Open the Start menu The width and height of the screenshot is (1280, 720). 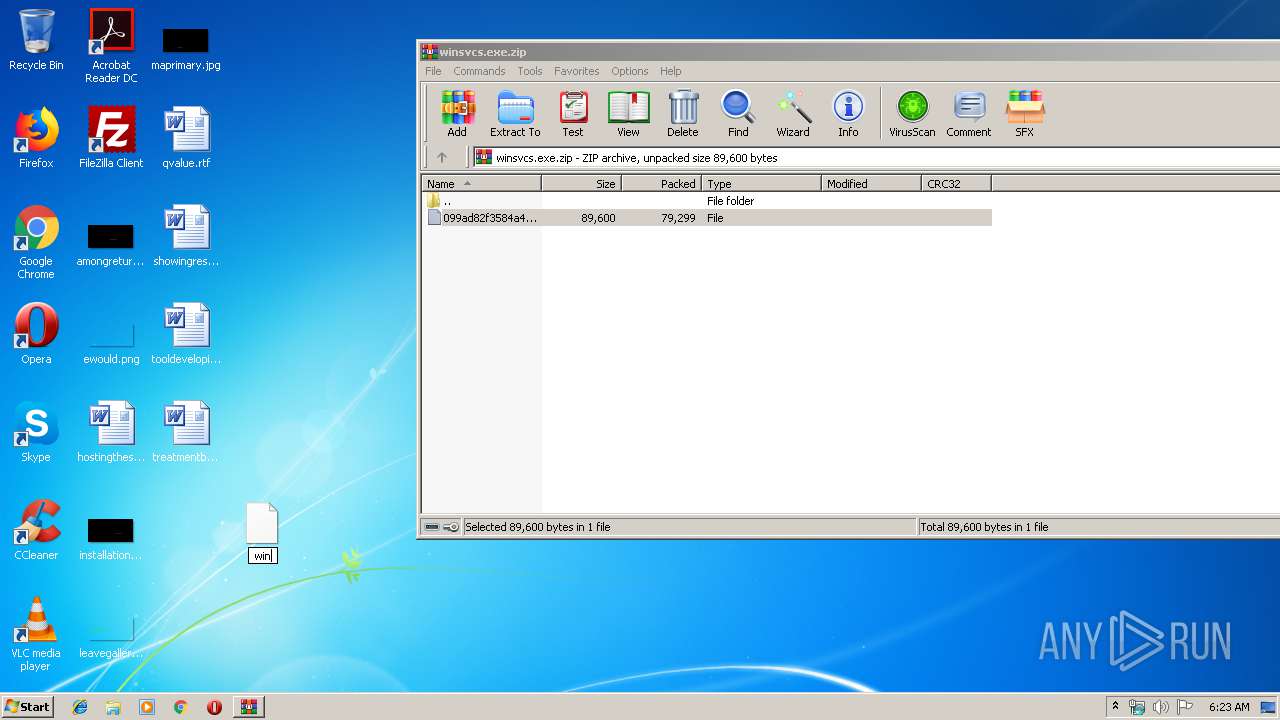point(28,706)
